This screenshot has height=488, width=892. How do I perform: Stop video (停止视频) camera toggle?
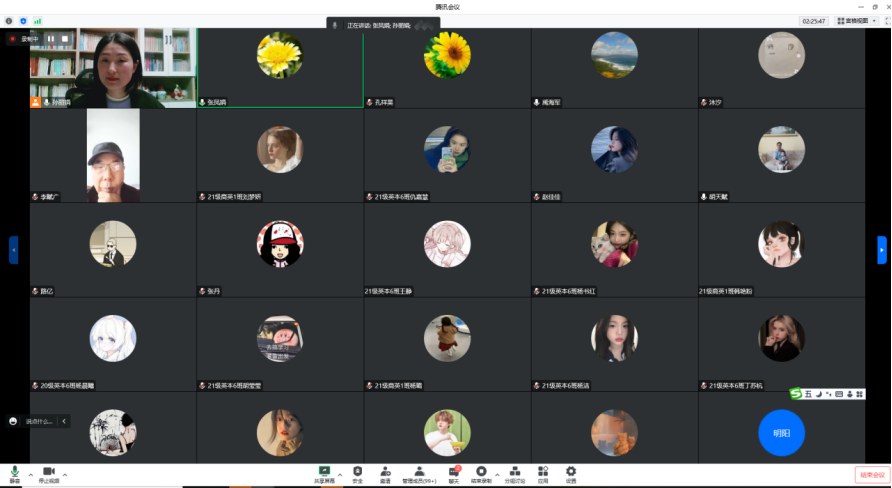[x=48, y=473]
